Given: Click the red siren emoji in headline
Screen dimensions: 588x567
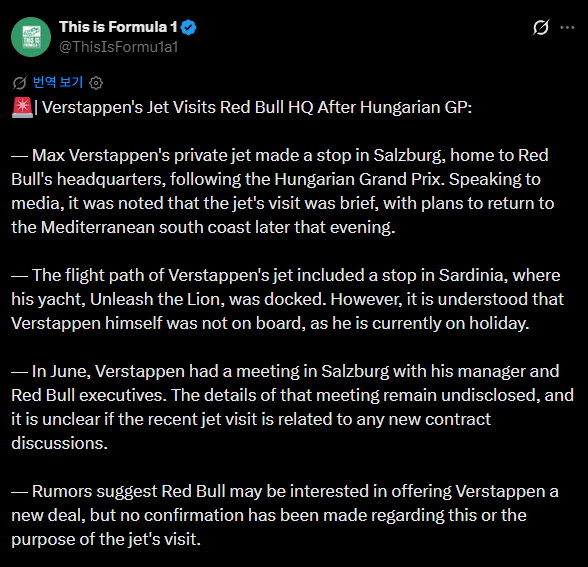Looking at the screenshot, I should [22, 107].
